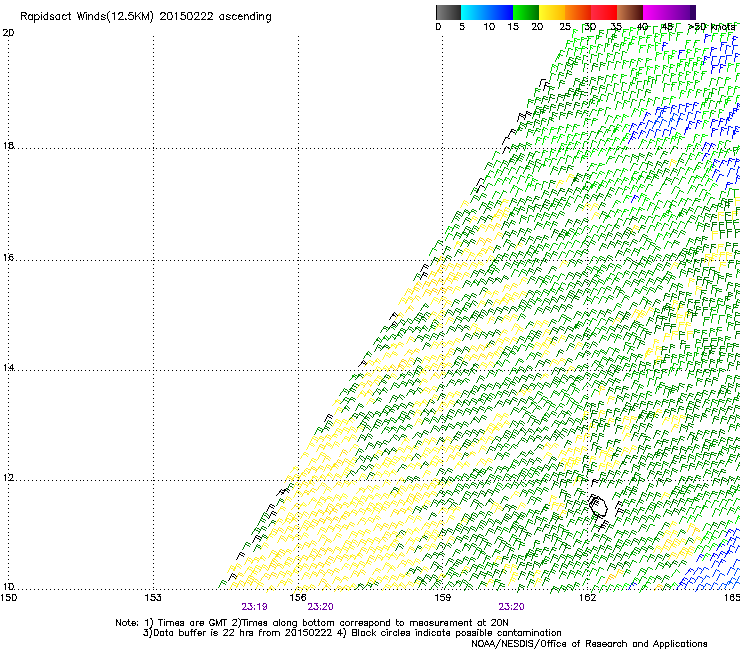Click the dark purple 45-50 knots swatch
740x650 pixels.
pos(682,12)
